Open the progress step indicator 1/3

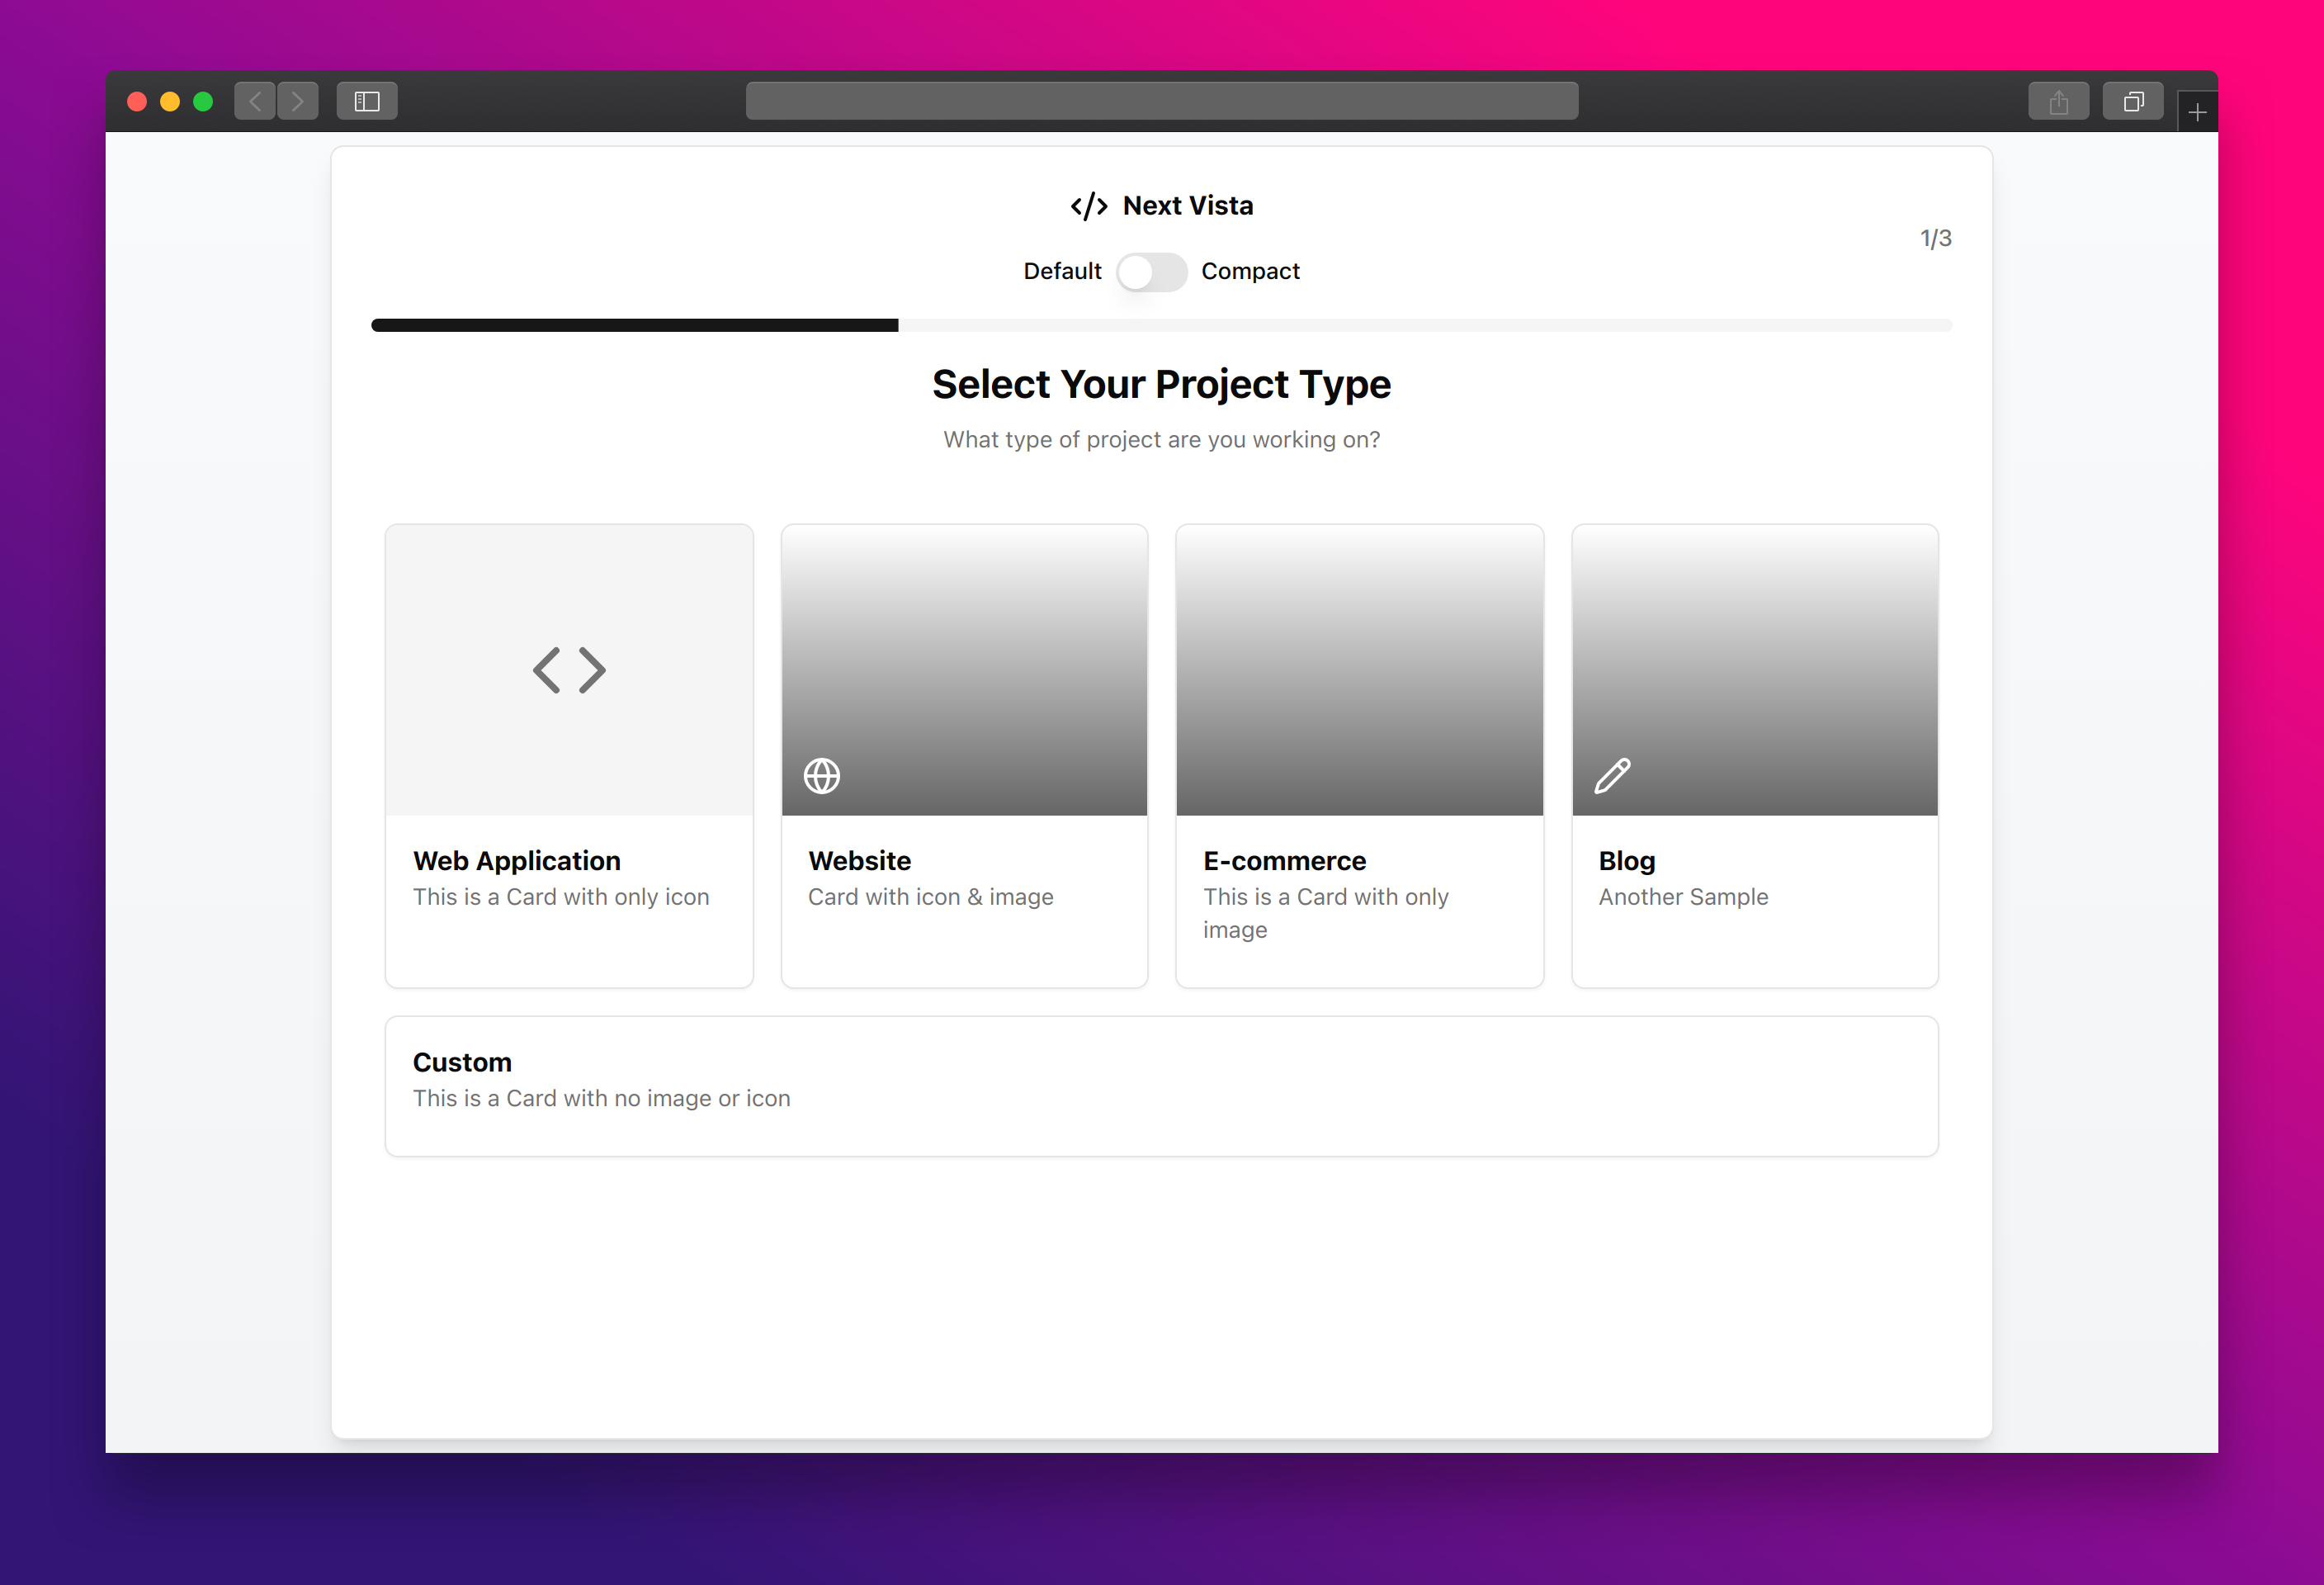pos(1935,239)
